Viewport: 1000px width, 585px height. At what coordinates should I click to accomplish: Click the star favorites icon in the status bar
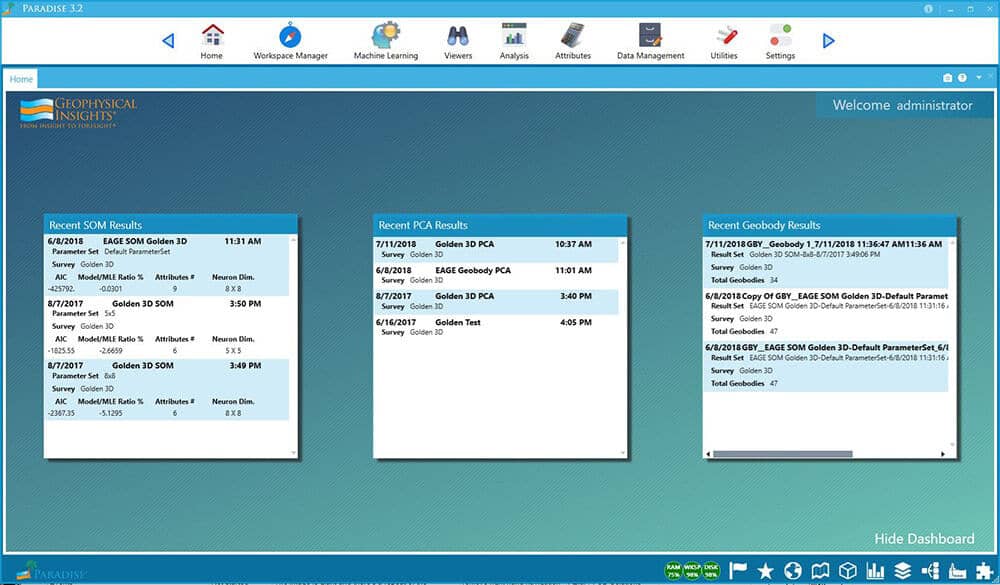point(765,570)
